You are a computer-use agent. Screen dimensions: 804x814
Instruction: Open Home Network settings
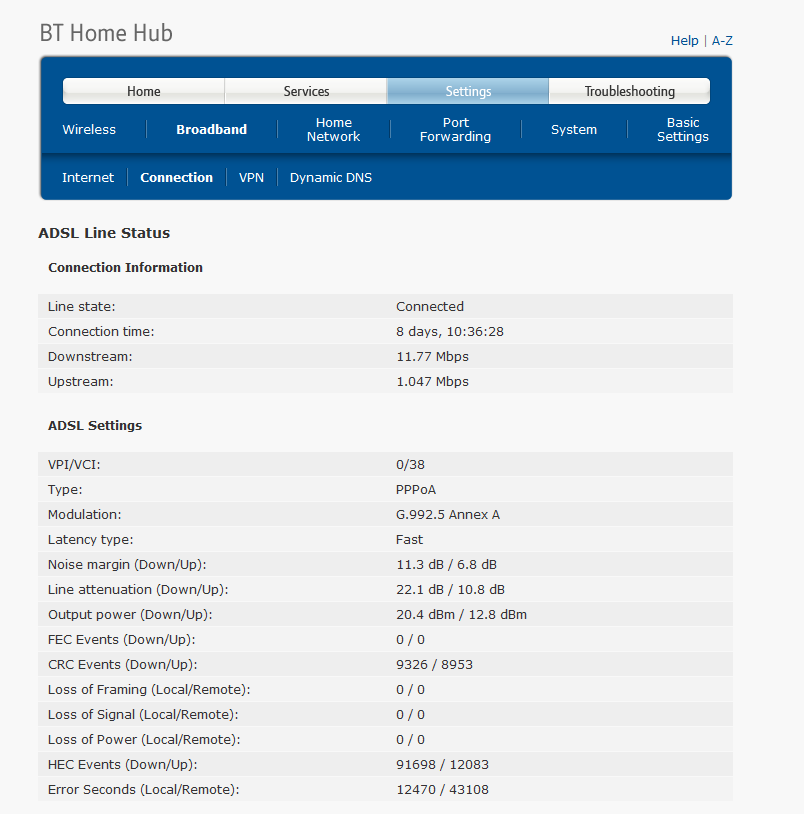click(x=333, y=129)
